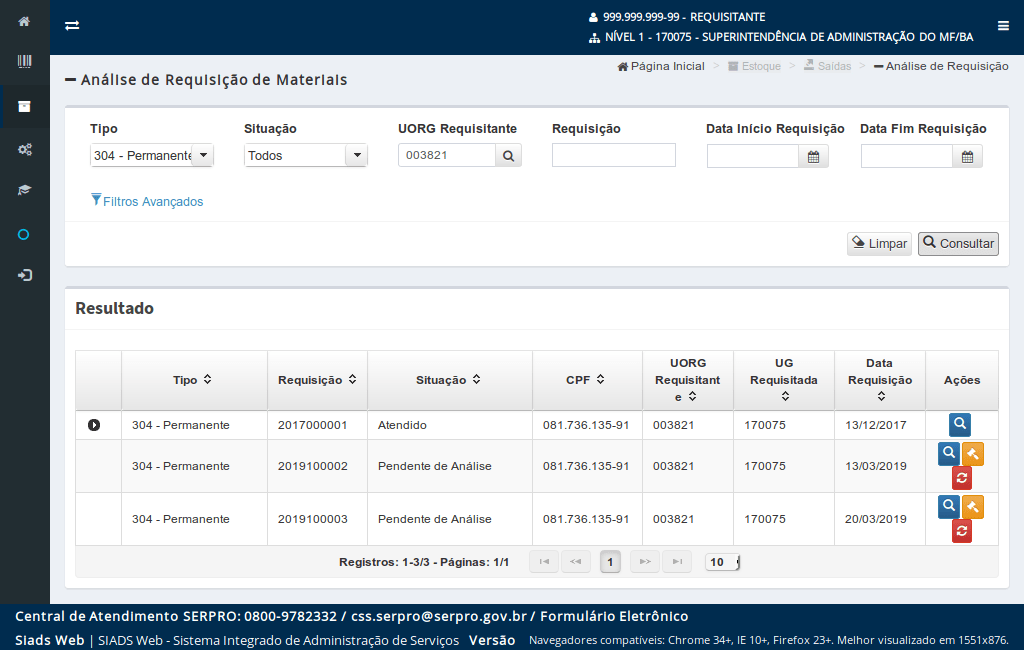Go to next page of results

tap(645, 562)
